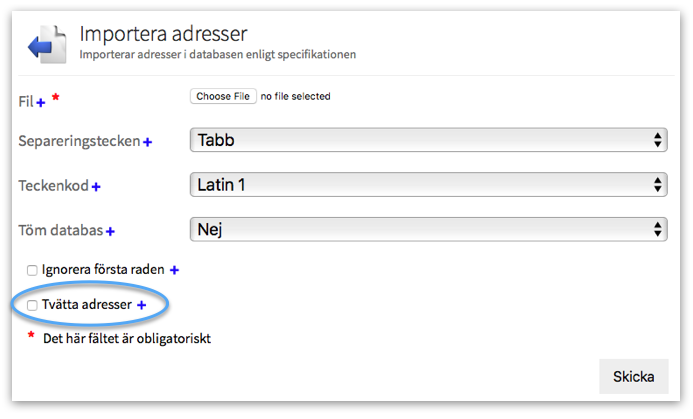Click the Separeringstecken label text
693x419 pixels.
click(79, 142)
